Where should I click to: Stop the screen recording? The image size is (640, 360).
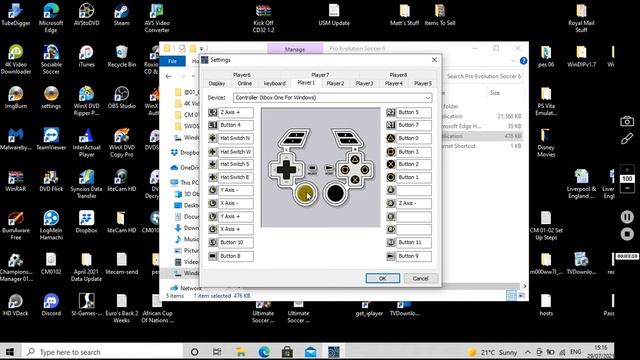[627, 234]
